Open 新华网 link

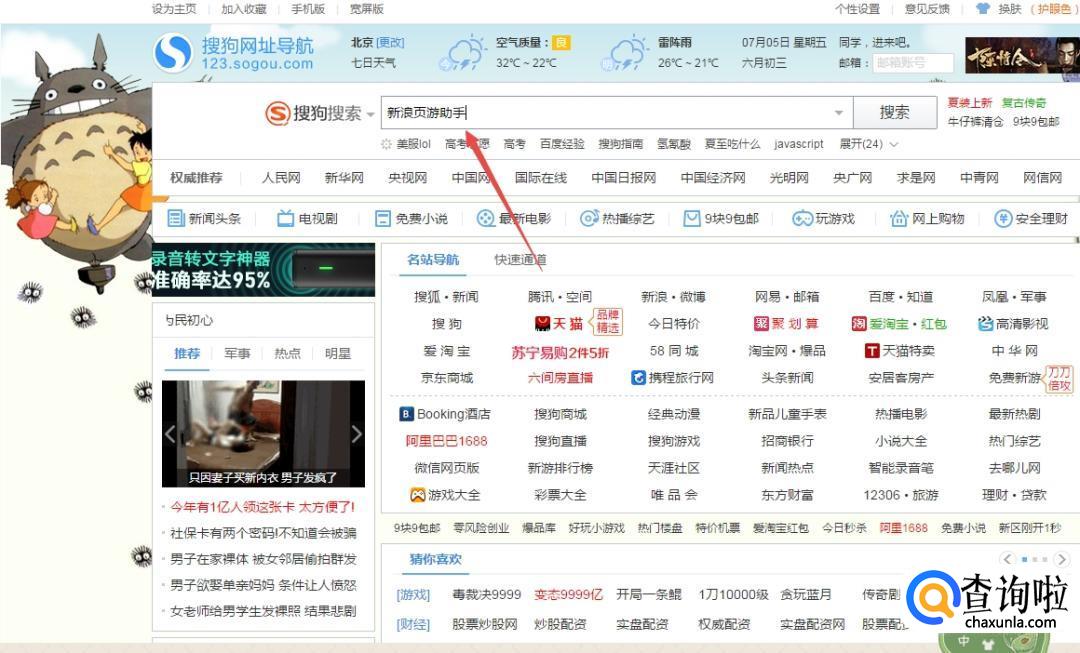pyautogui.click(x=344, y=178)
